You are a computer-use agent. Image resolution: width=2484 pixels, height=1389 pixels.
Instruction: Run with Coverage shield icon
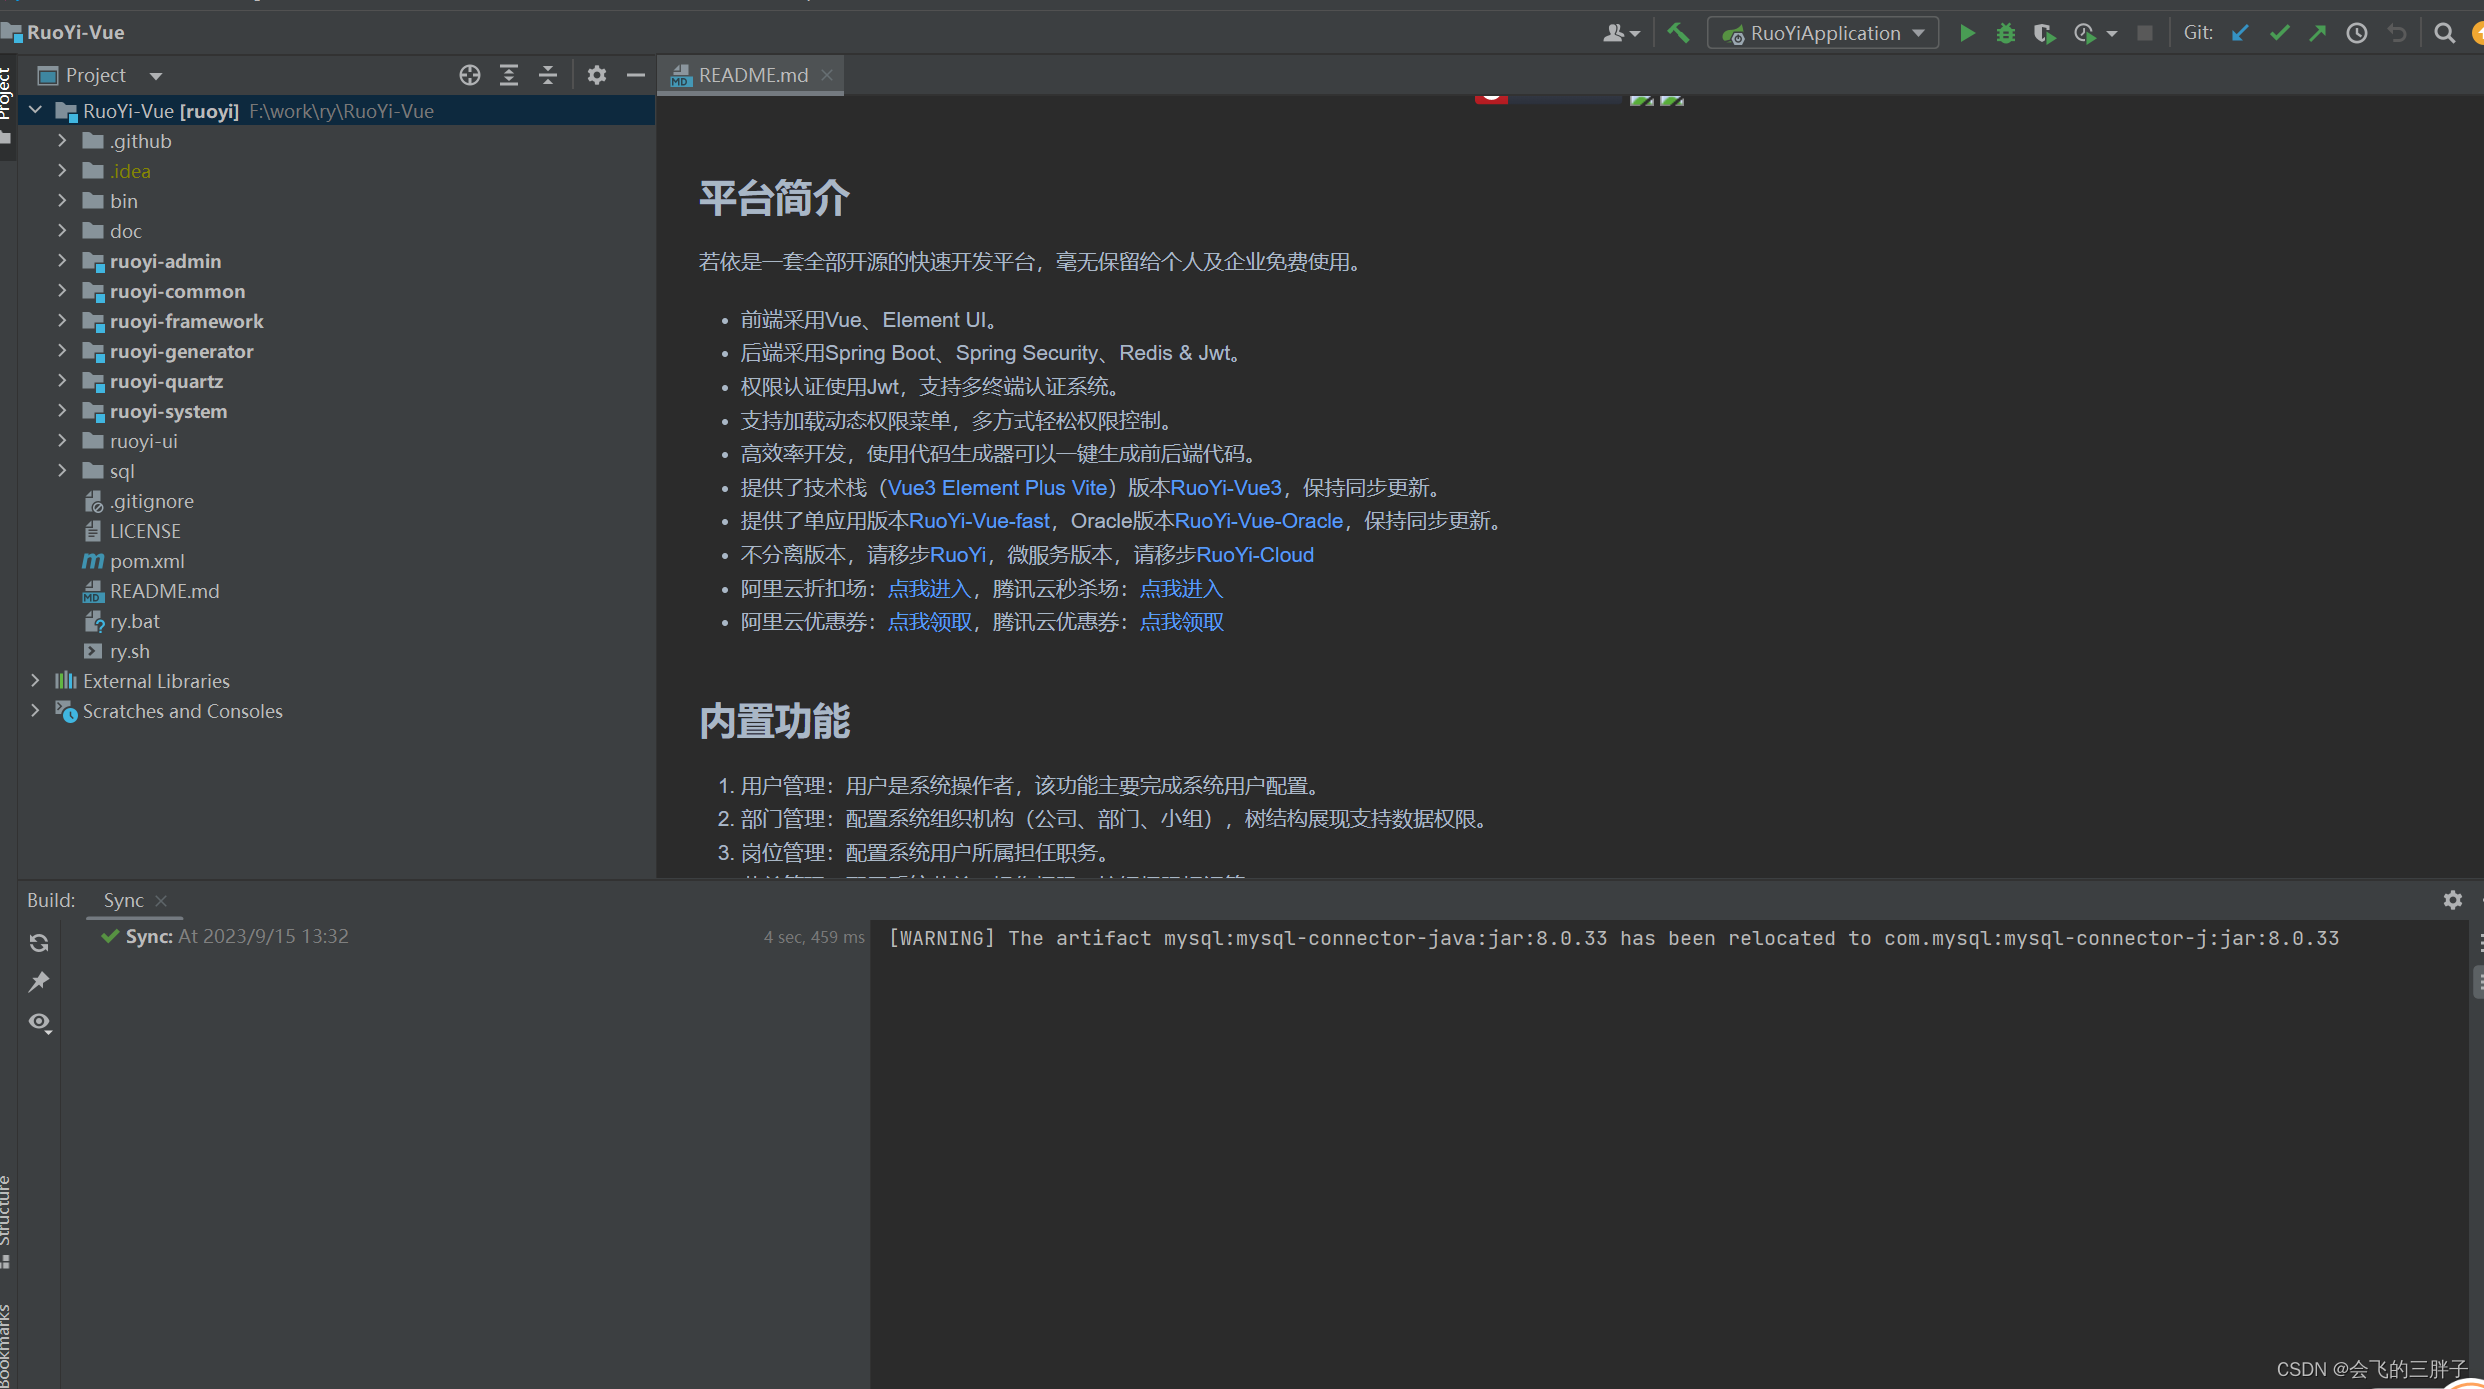click(2044, 33)
